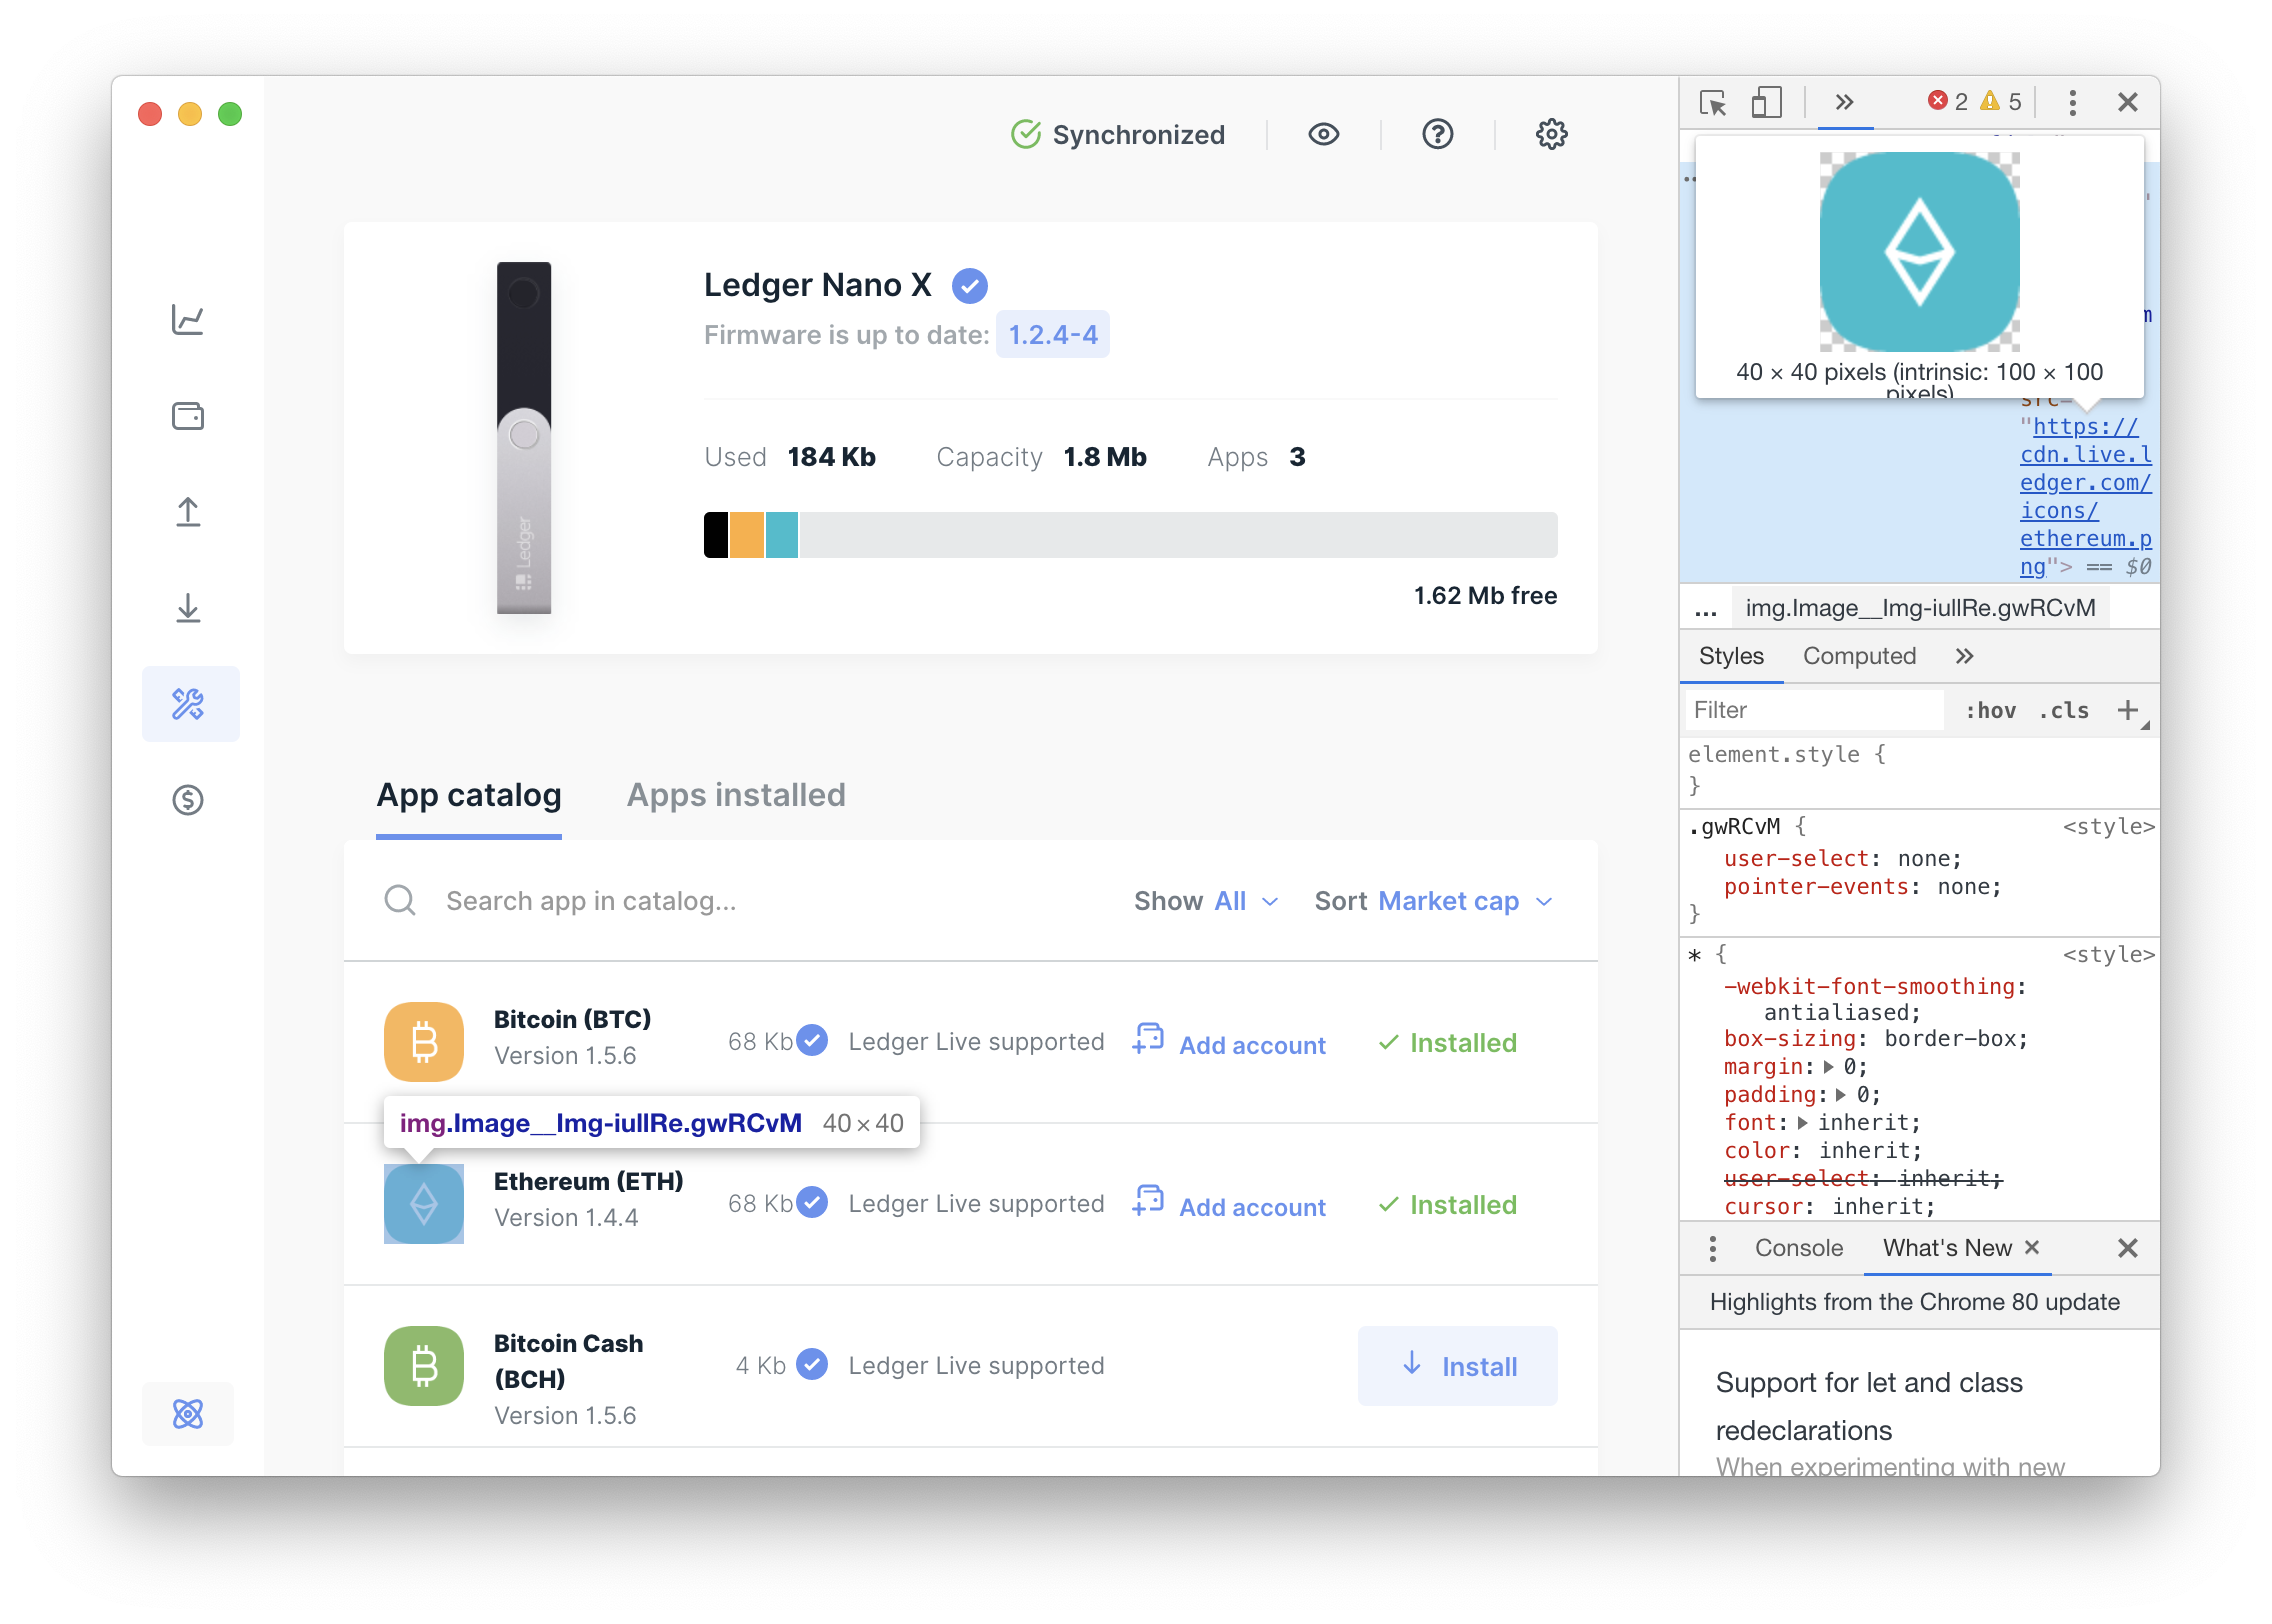This screenshot has height=1624, width=2272.
Task: Open the Show All filter dropdown
Action: 1206,901
